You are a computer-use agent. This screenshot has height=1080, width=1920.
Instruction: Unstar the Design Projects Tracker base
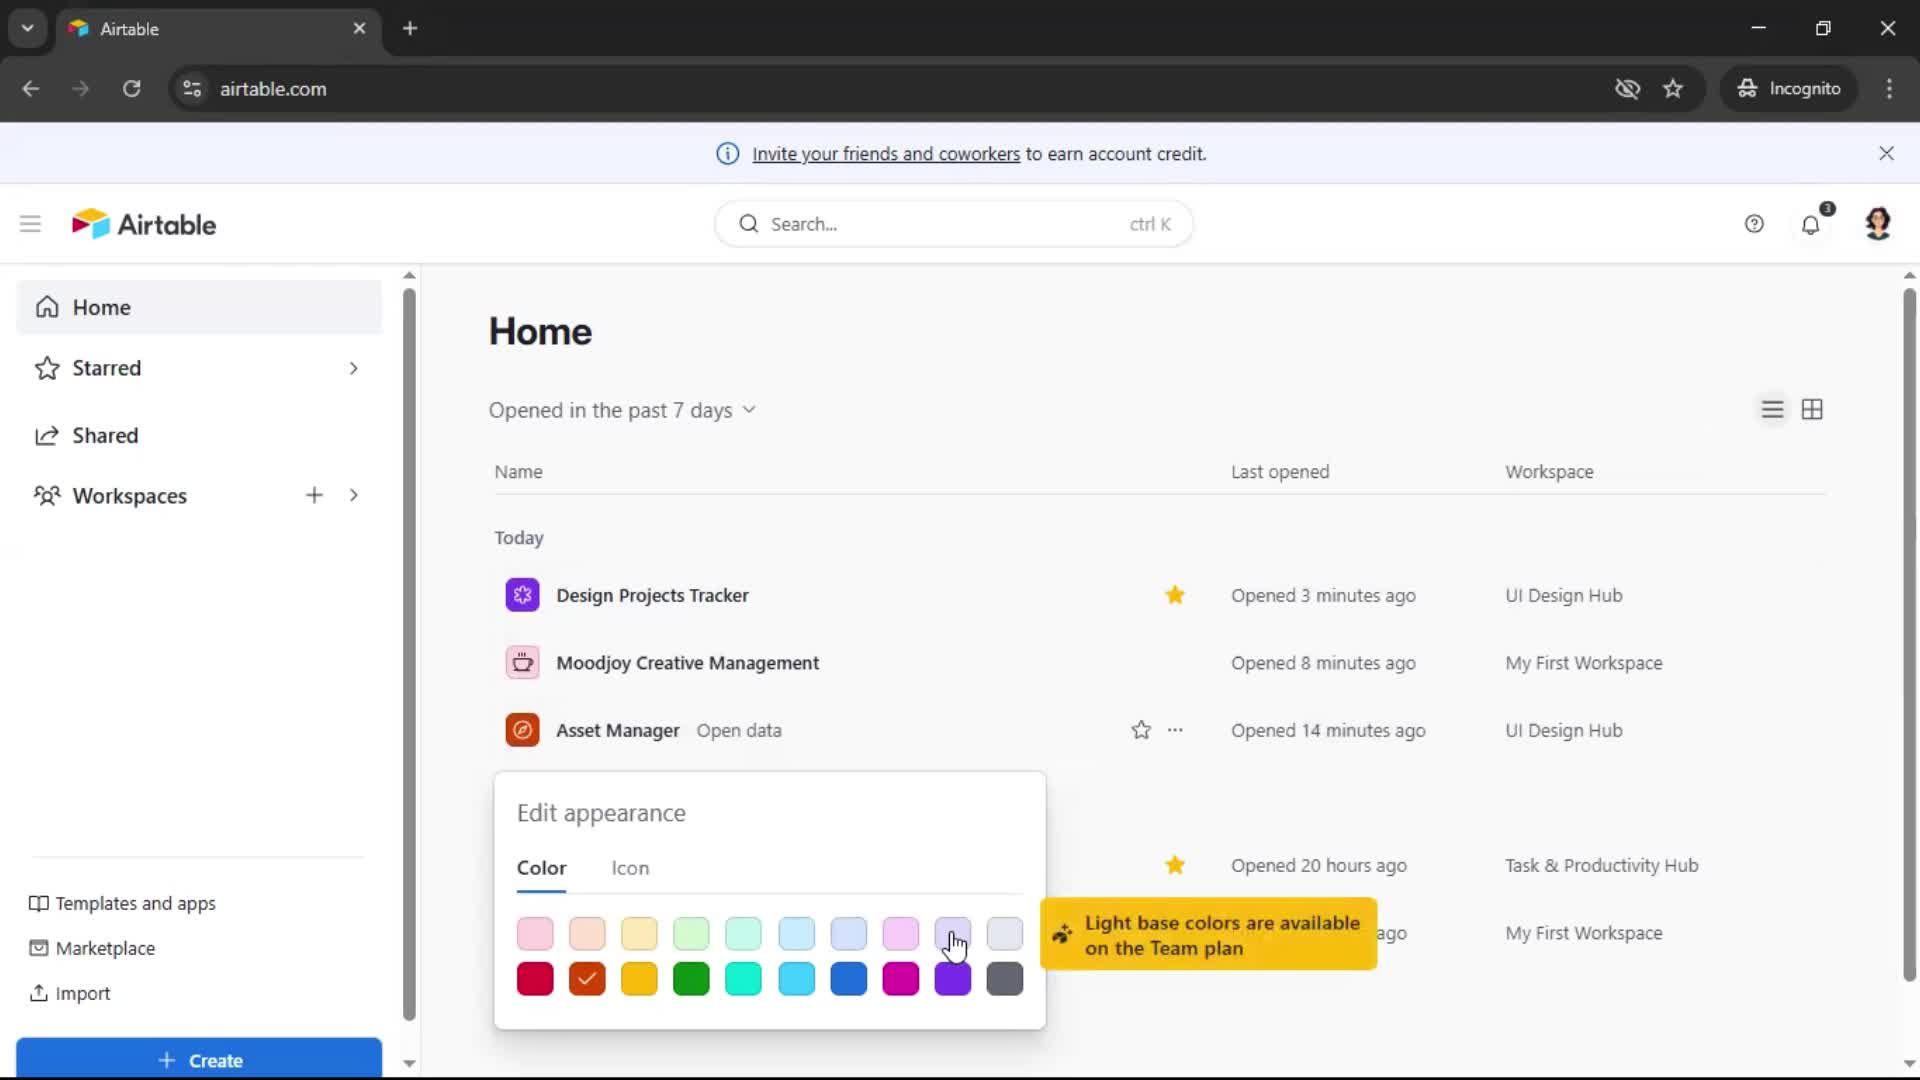1175,595
